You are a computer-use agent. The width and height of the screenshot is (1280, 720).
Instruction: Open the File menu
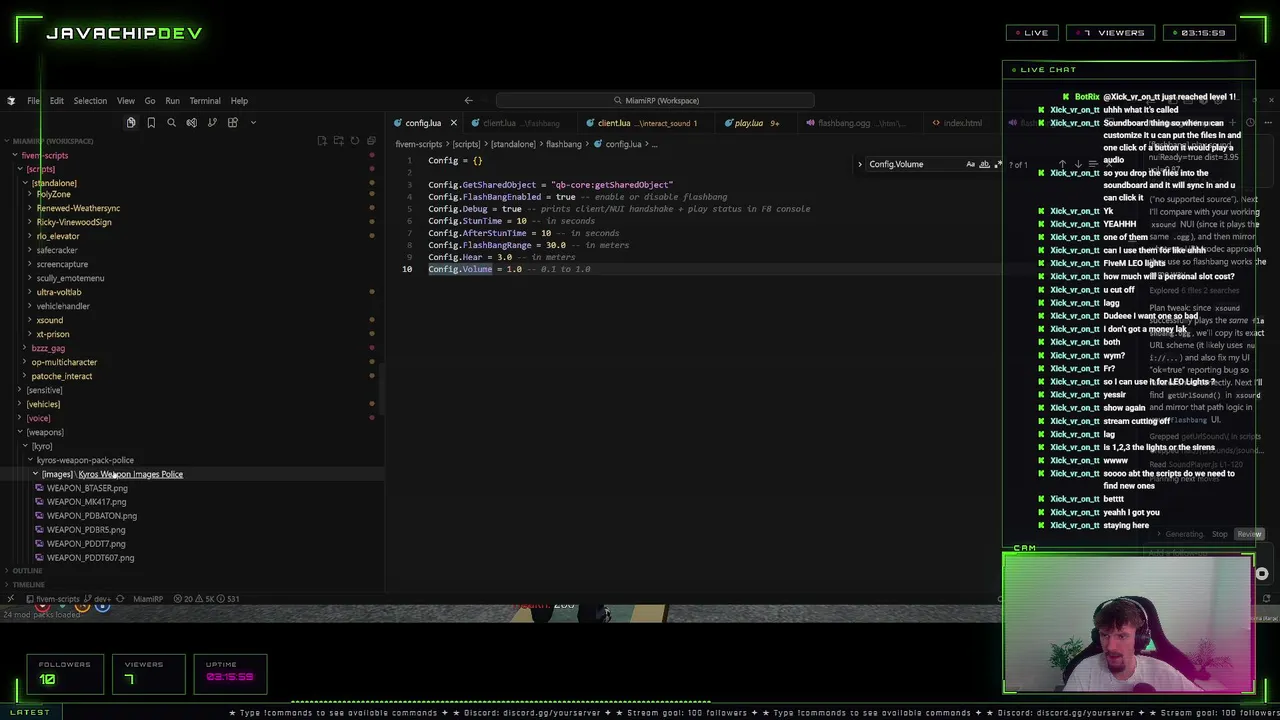[x=33, y=101]
